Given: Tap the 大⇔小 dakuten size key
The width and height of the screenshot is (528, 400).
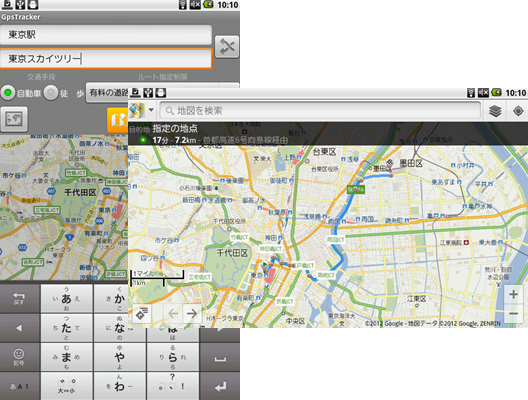Looking at the screenshot, I should click(66, 386).
